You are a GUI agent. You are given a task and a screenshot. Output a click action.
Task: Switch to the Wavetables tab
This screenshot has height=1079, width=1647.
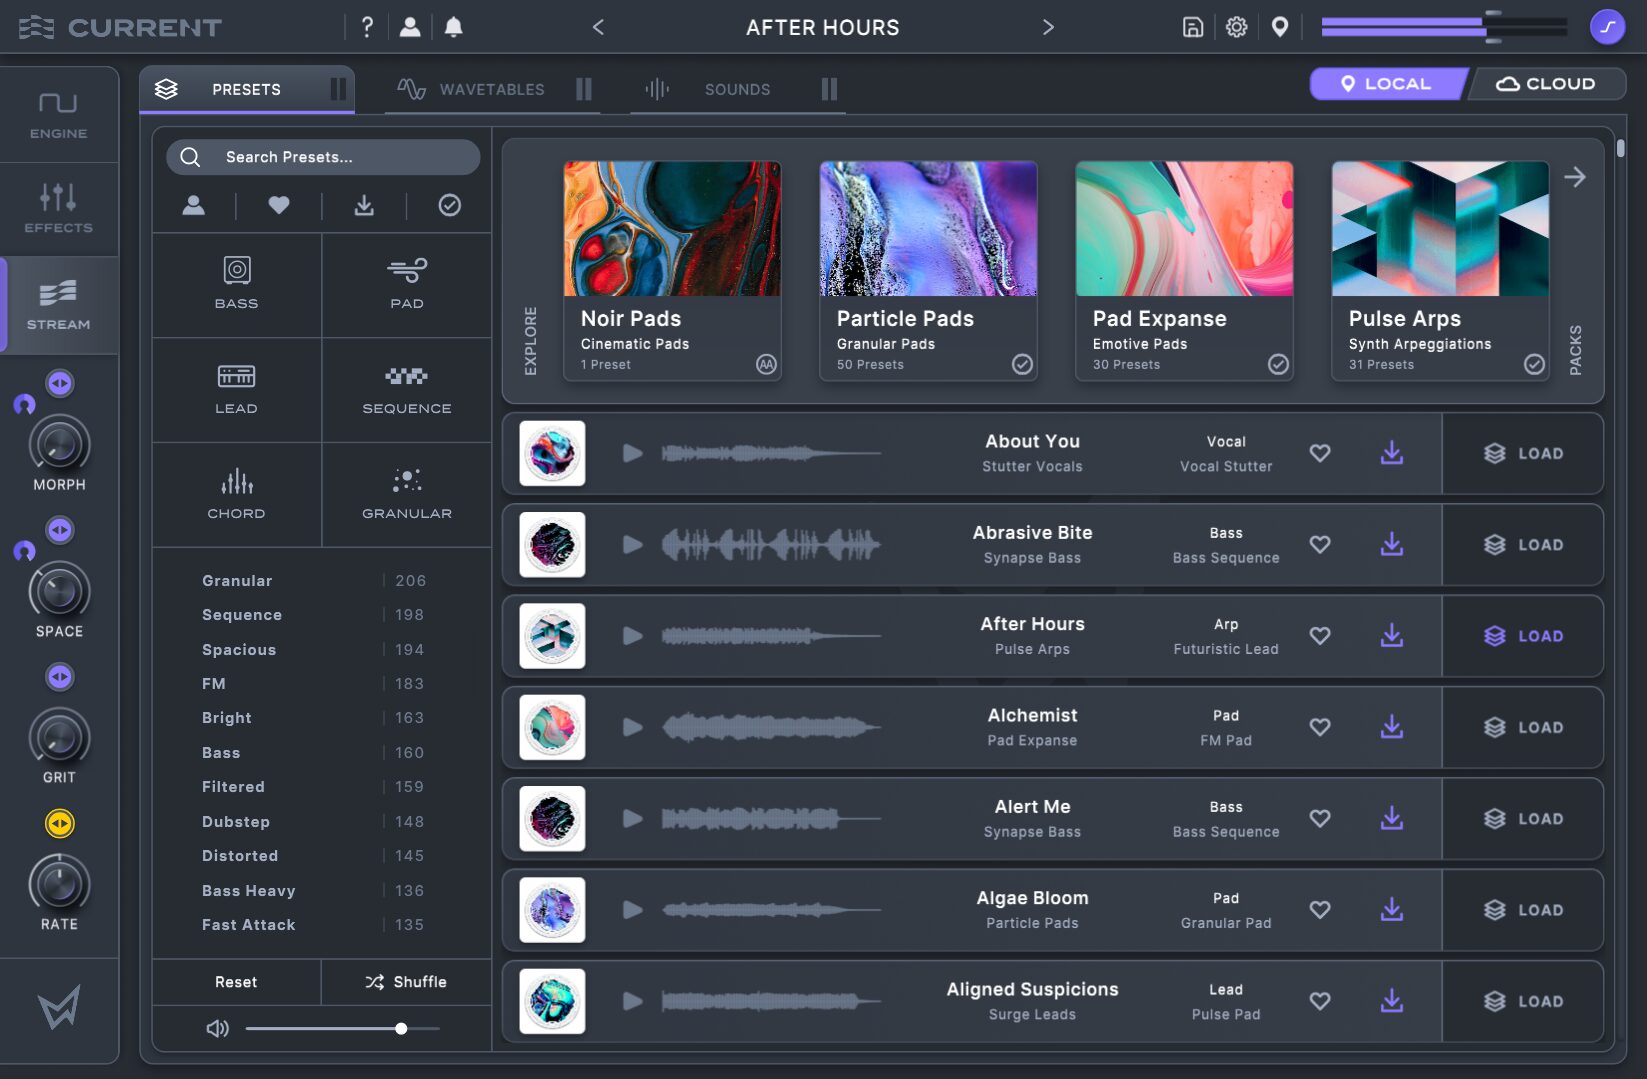[x=492, y=89]
